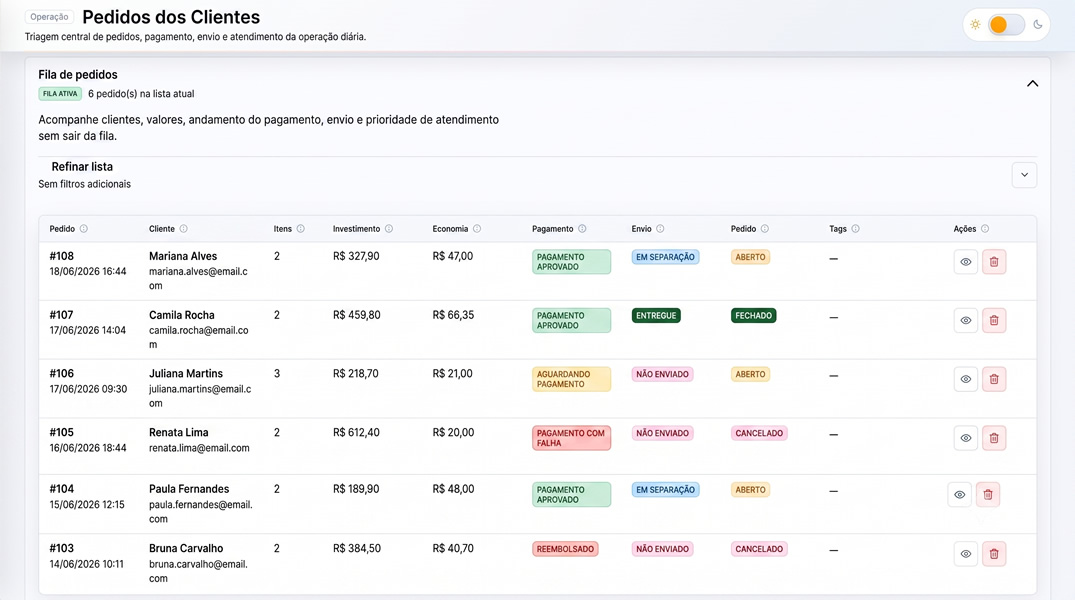The image size is (1075, 600).
Task: Sort by the Cliente column header
Action: coord(162,229)
